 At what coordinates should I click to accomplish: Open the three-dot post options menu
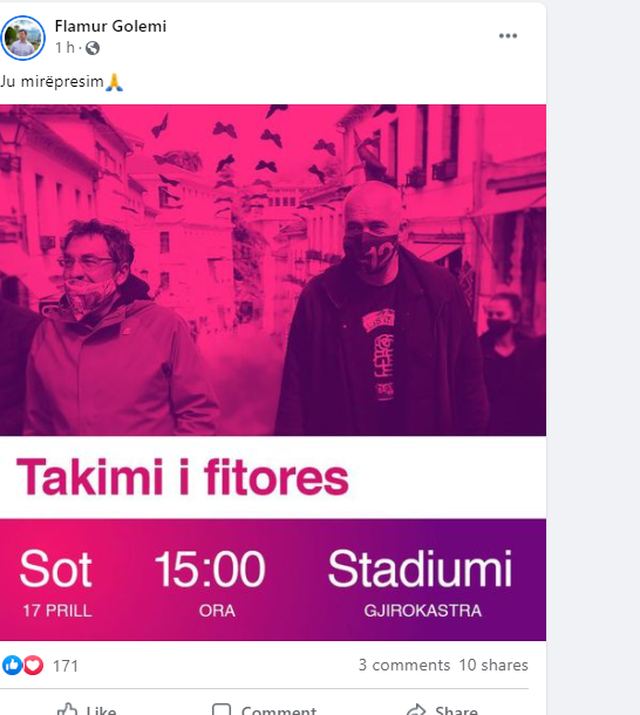point(507,36)
